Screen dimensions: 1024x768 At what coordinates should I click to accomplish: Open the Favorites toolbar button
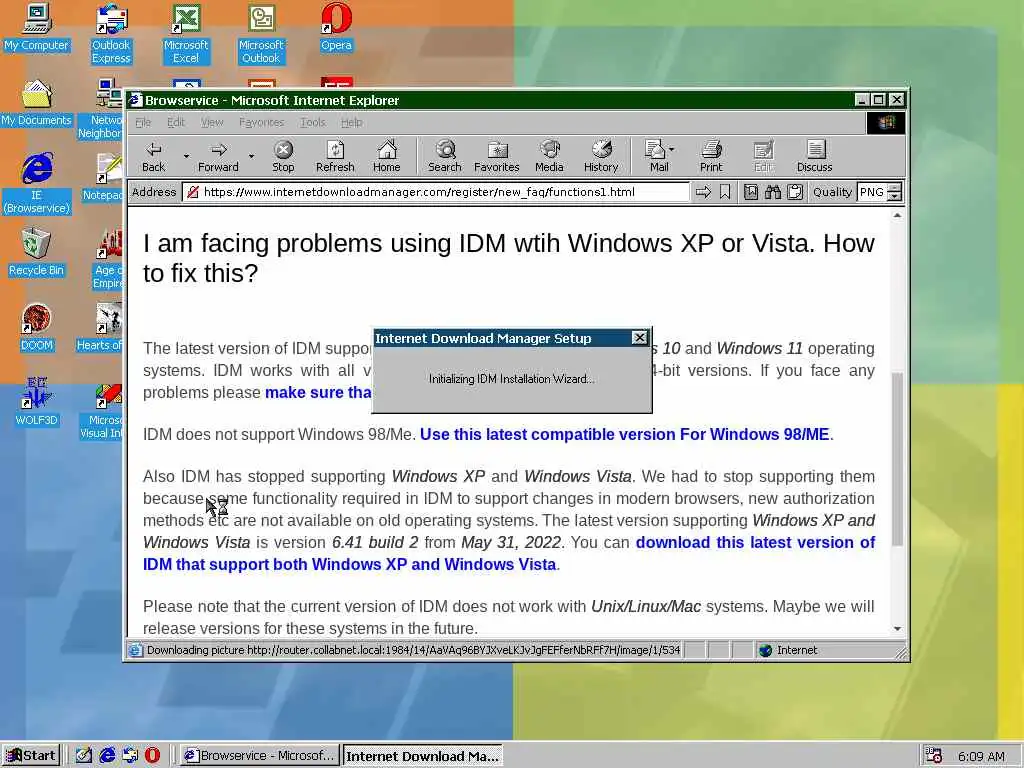click(496, 157)
